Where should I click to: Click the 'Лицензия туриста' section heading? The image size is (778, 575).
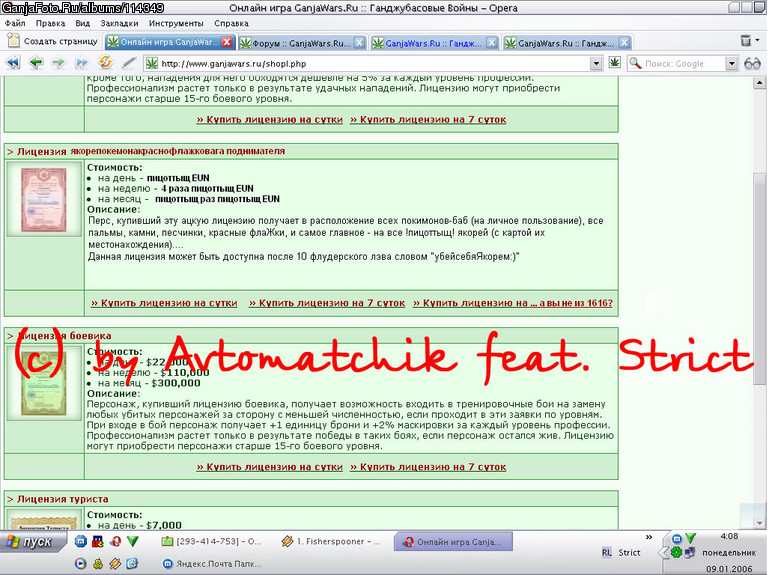click(x=63, y=499)
